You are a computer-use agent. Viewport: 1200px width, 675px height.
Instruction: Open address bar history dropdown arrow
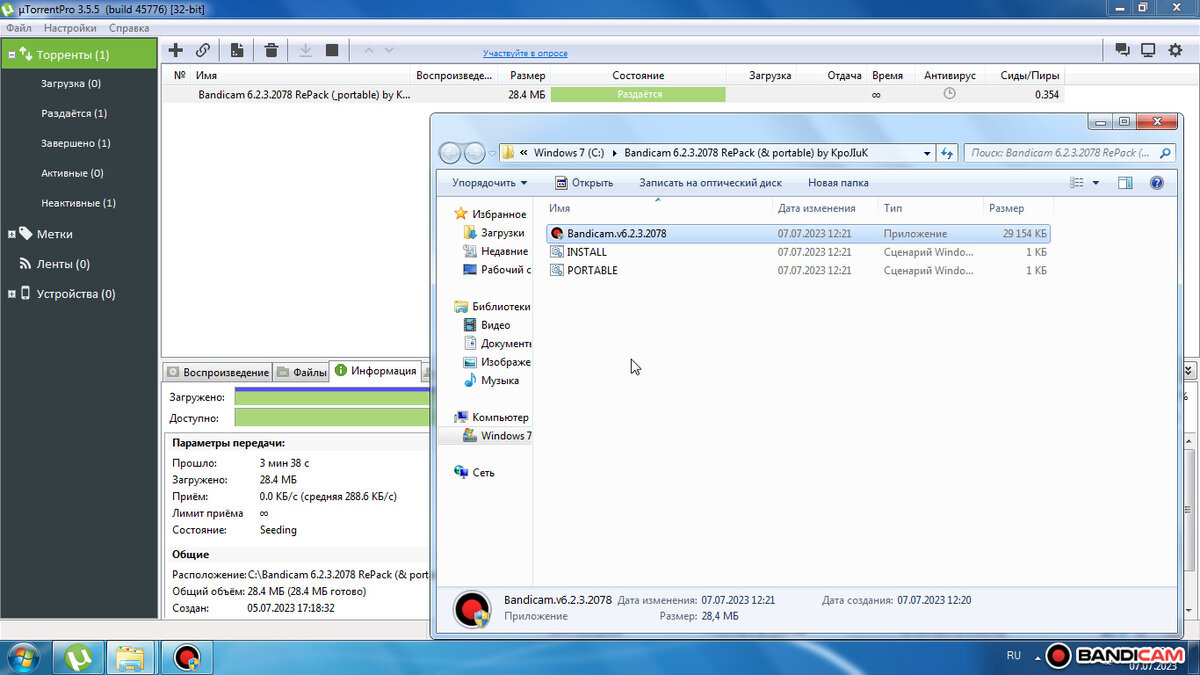click(x=926, y=153)
